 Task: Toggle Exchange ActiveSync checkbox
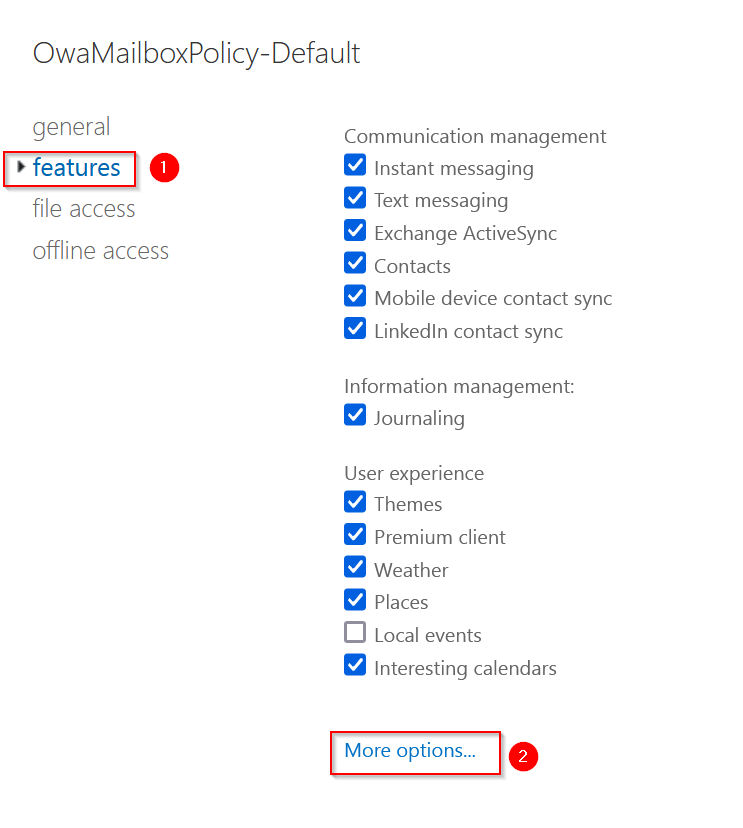pyautogui.click(x=355, y=231)
